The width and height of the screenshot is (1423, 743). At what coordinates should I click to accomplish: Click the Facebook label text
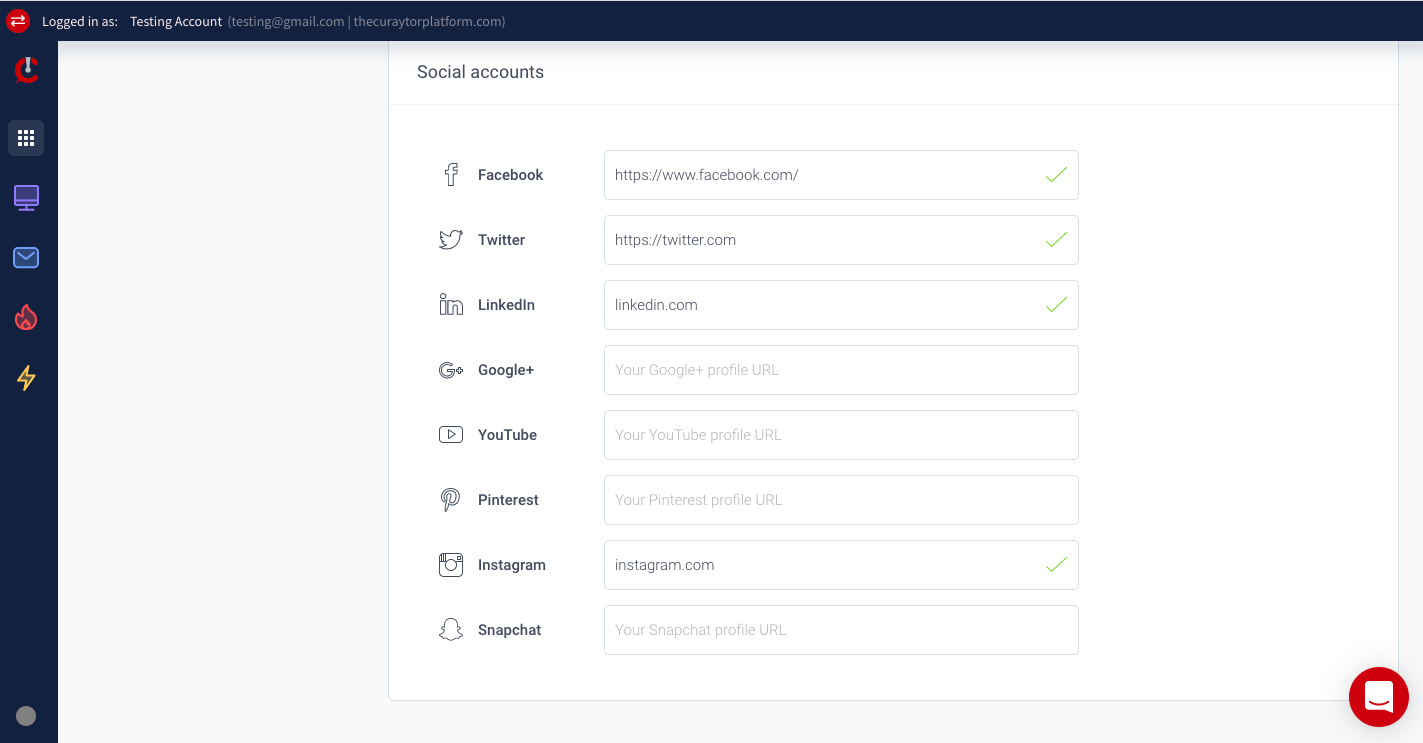(510, 175)
